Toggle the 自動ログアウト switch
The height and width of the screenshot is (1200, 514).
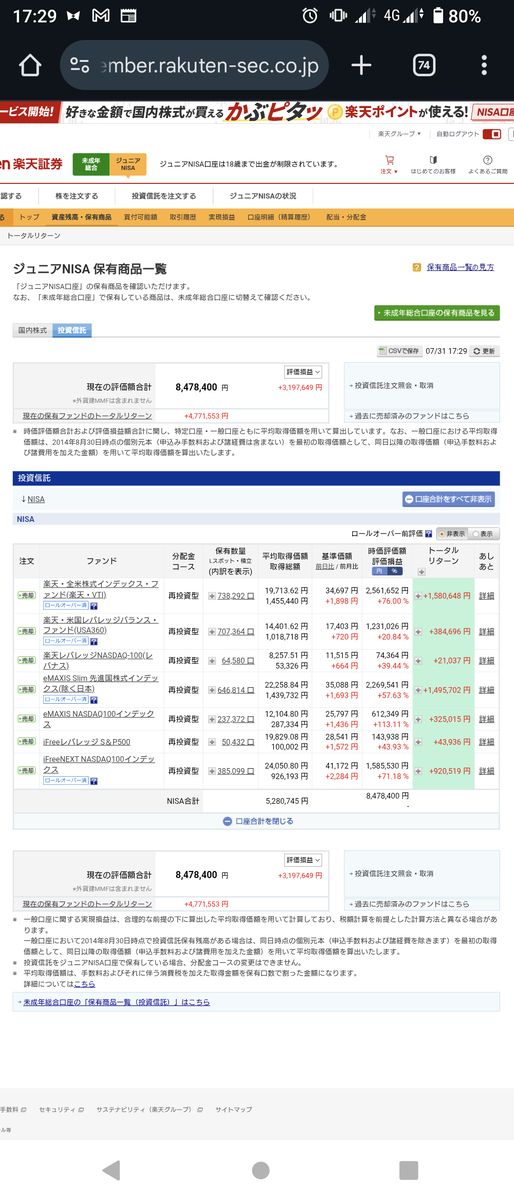(492, 133)
